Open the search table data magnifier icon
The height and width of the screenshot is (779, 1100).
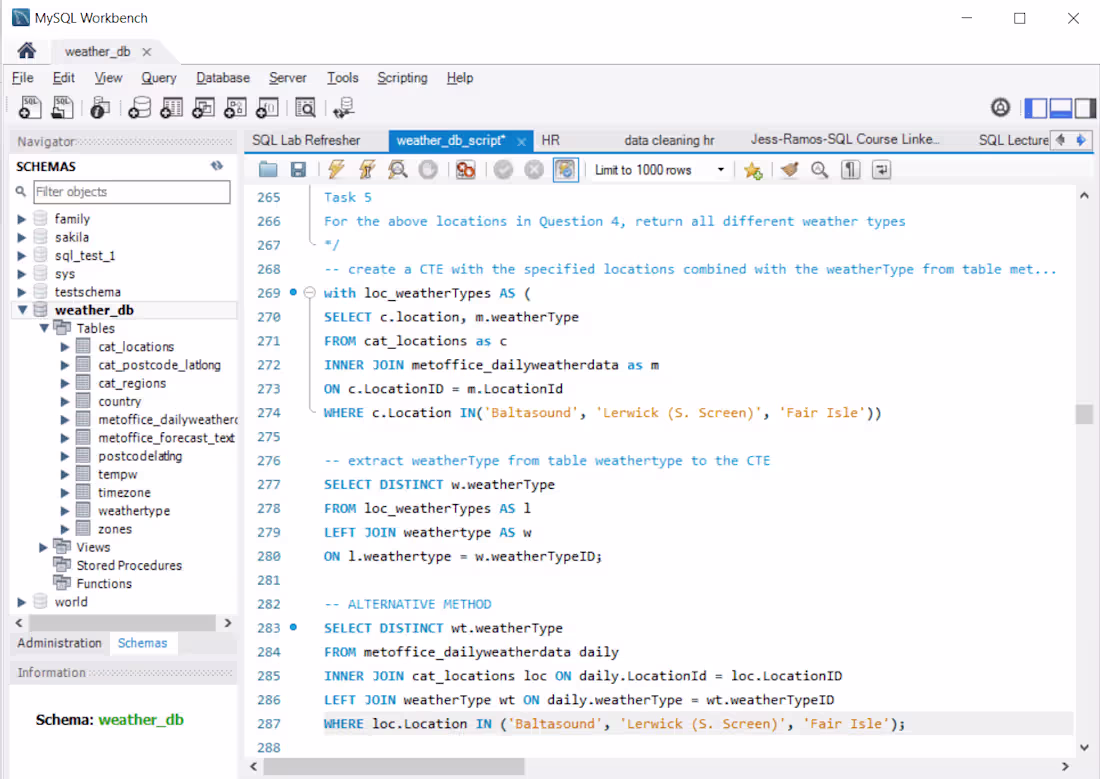click(x=306, y=108)
